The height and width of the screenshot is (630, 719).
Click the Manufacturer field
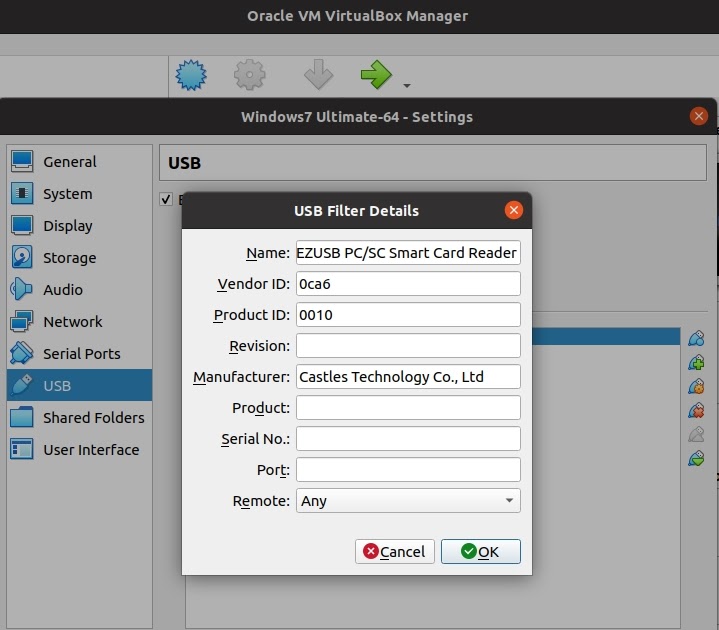(x=408, y=377)
